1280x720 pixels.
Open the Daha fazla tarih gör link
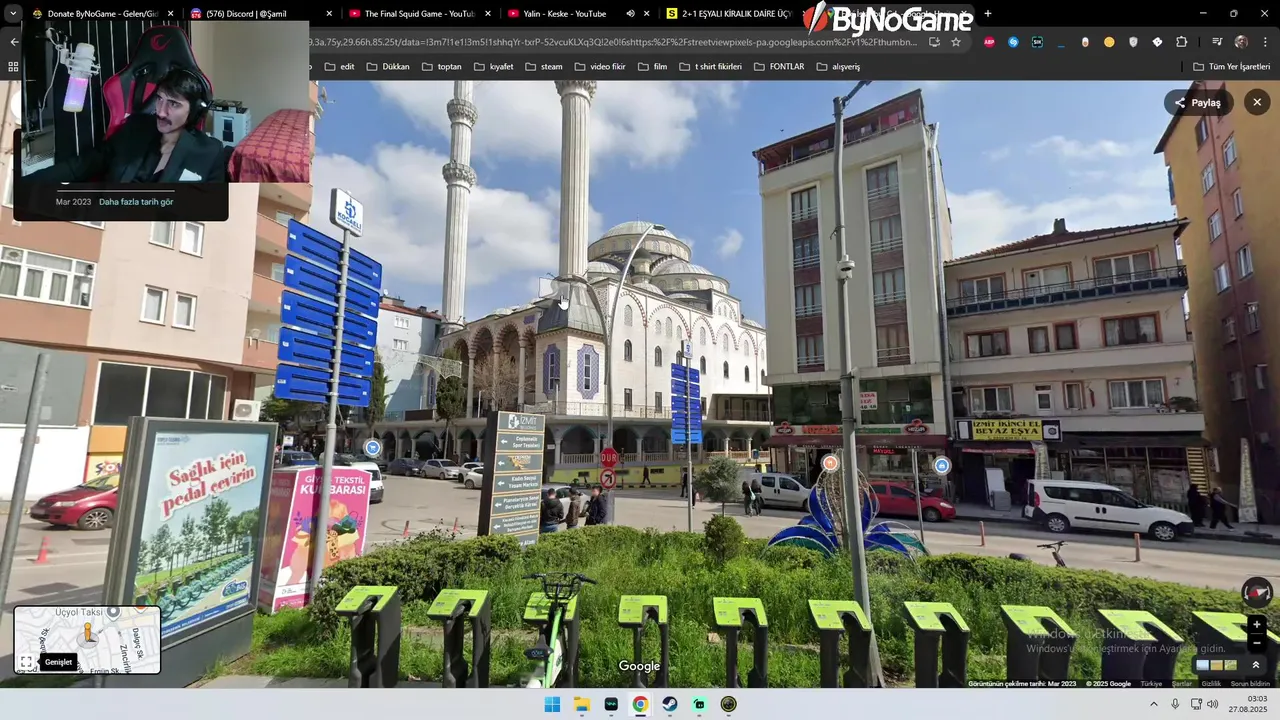point(136,202)
